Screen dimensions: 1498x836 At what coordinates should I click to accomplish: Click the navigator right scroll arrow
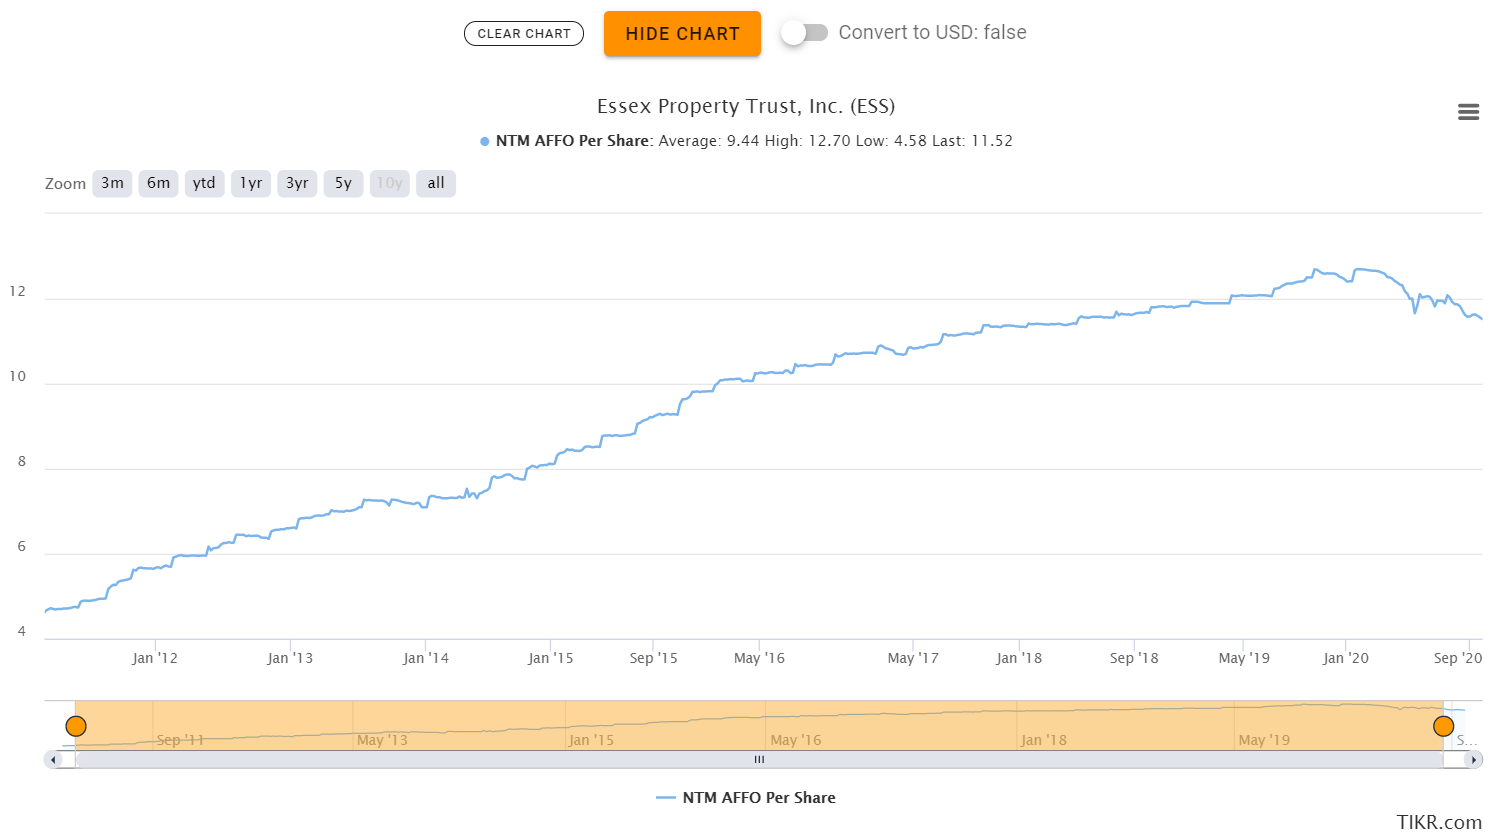1473,760
